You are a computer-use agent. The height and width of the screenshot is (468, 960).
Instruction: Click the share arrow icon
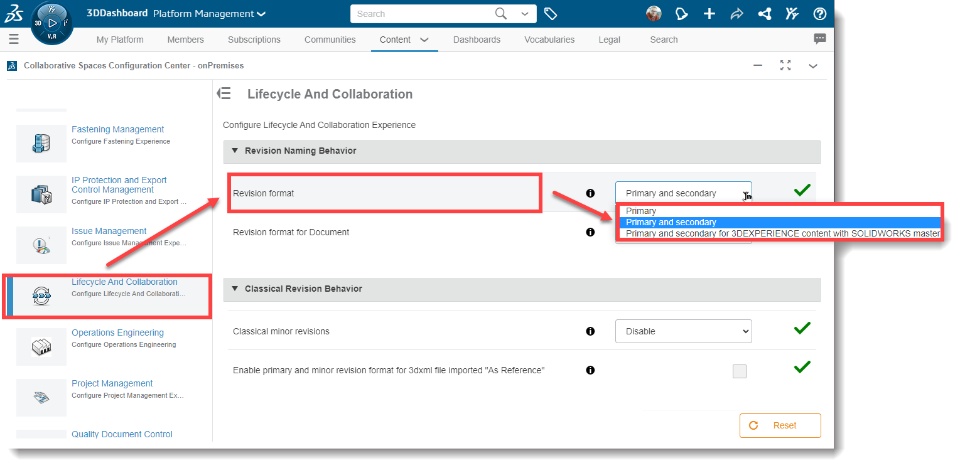click(737, 14)
